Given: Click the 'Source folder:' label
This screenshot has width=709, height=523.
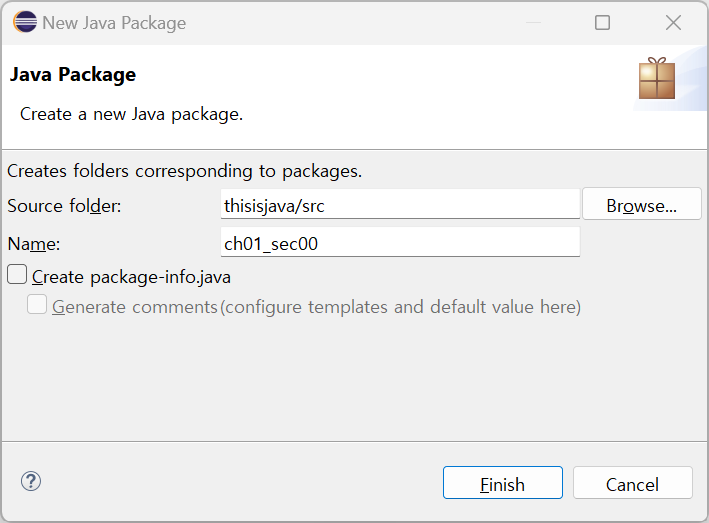Looking at the screenshot, I should click(x=64, y=205).
